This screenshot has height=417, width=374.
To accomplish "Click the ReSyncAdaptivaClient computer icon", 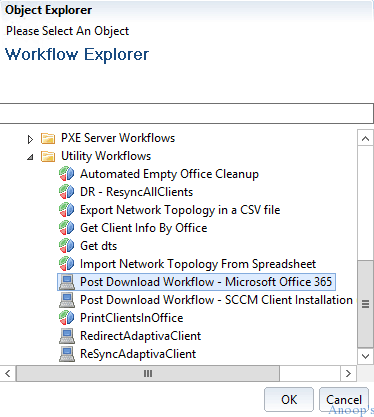I will 67,354.
